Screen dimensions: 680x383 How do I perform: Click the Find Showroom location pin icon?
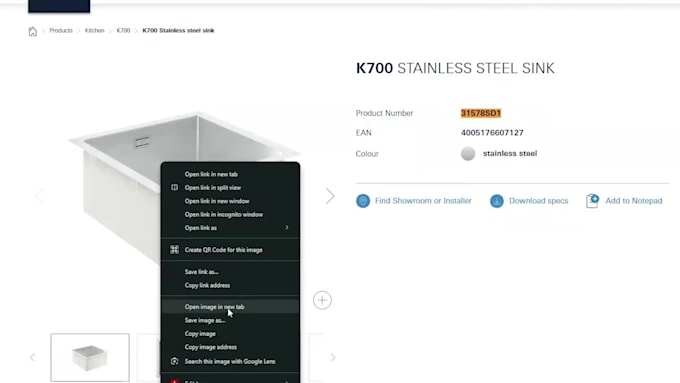[363, 201]
